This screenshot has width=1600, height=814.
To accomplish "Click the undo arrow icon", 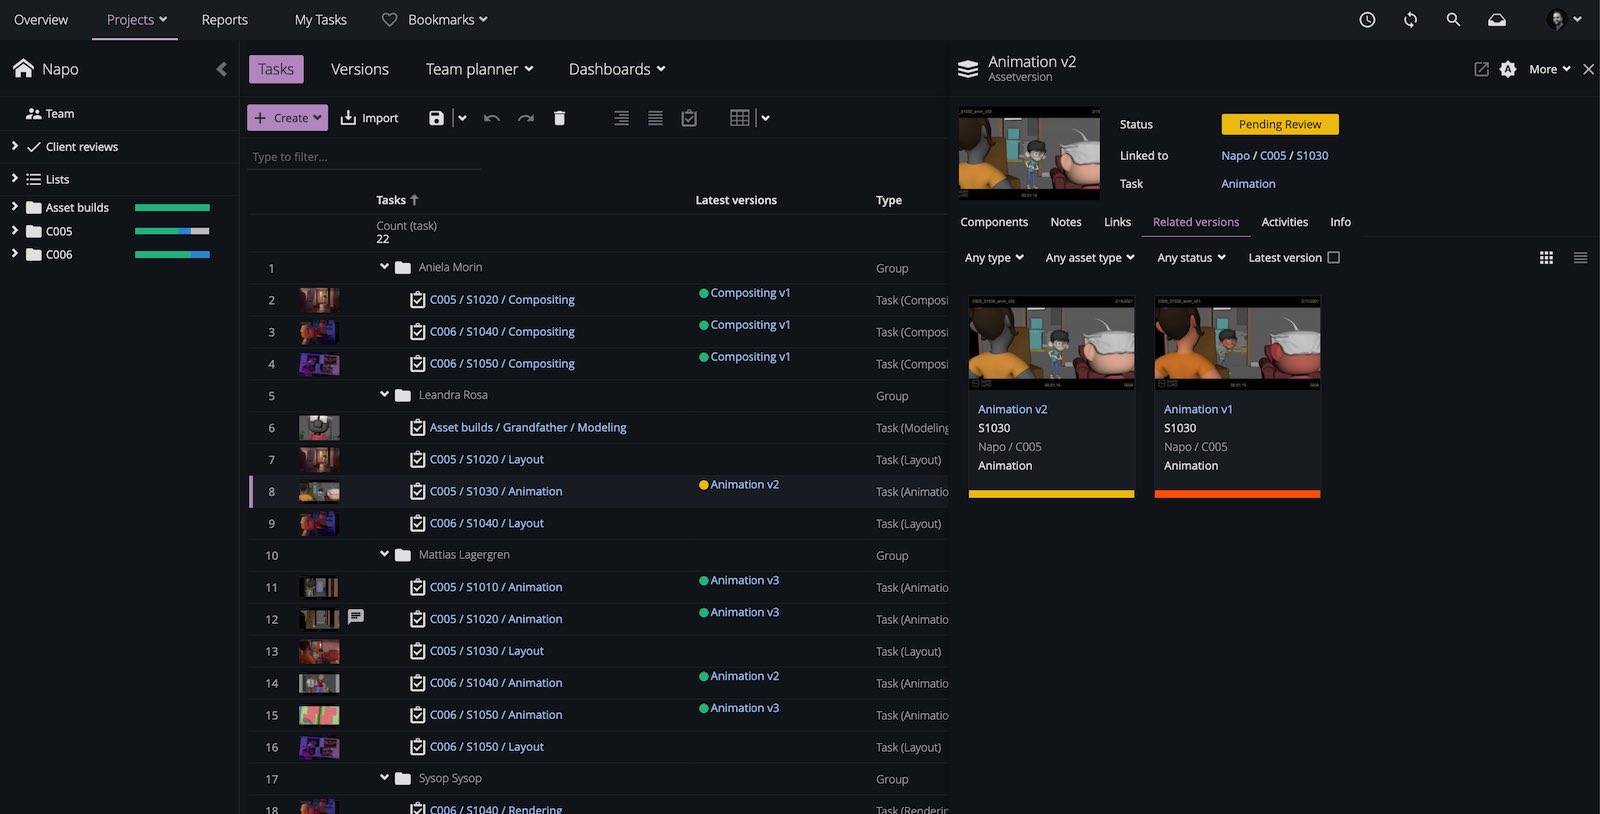I will point(491,118).
